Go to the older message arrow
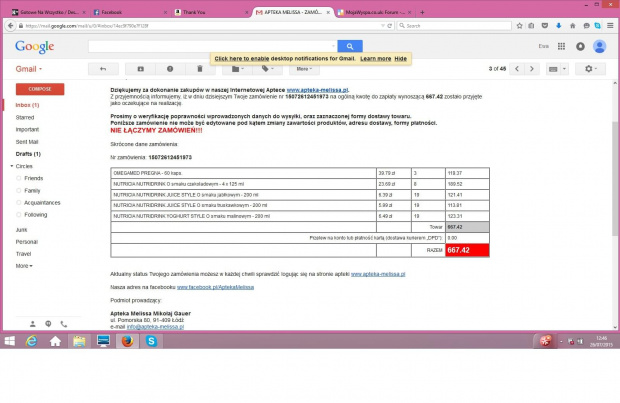This screenshot has height=403, width=620. click(x=531, y=69)
